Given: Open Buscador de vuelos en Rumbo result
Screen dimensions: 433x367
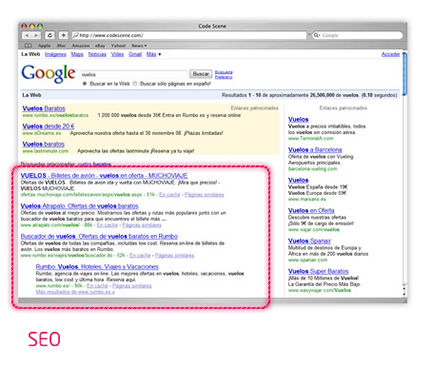Looking at the screenshot, I should (x=99, y=236).
